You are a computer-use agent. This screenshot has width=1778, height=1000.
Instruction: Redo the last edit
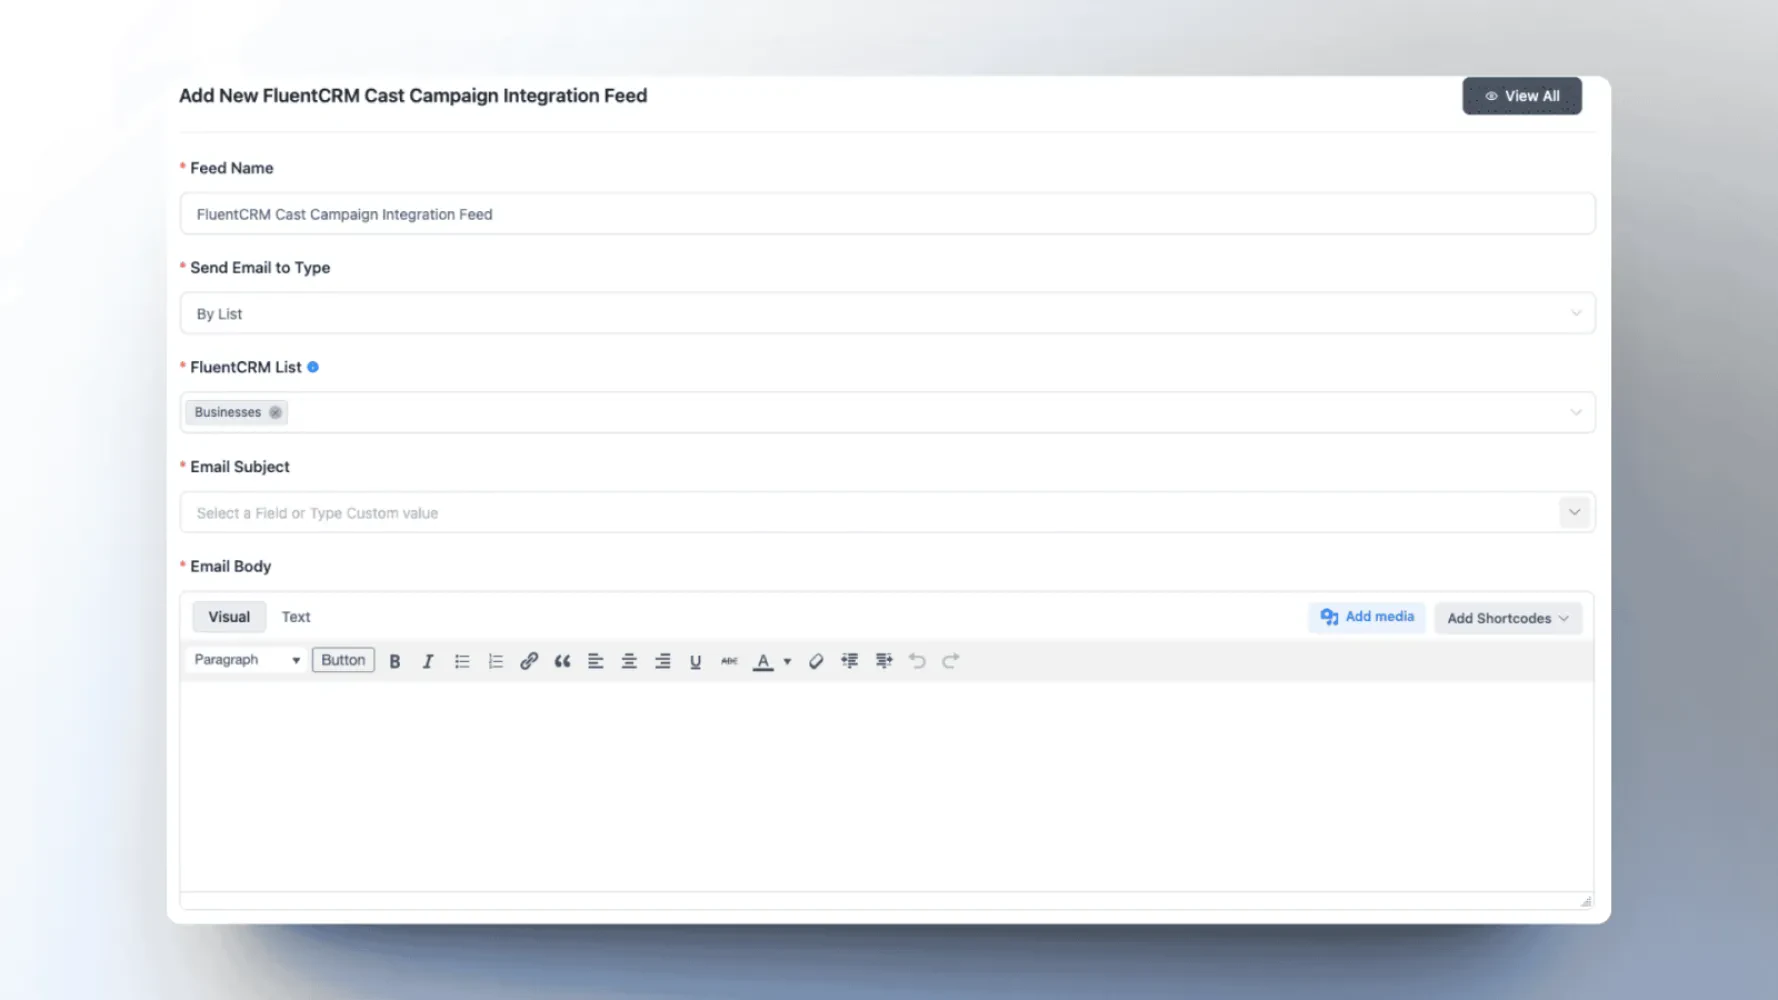click(x=951, y=661)
